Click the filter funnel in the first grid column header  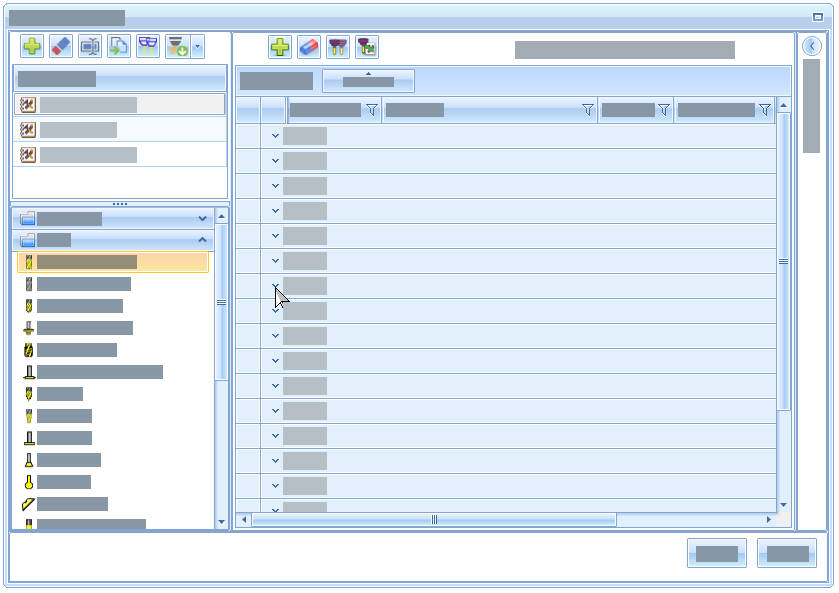coord(372,110)
